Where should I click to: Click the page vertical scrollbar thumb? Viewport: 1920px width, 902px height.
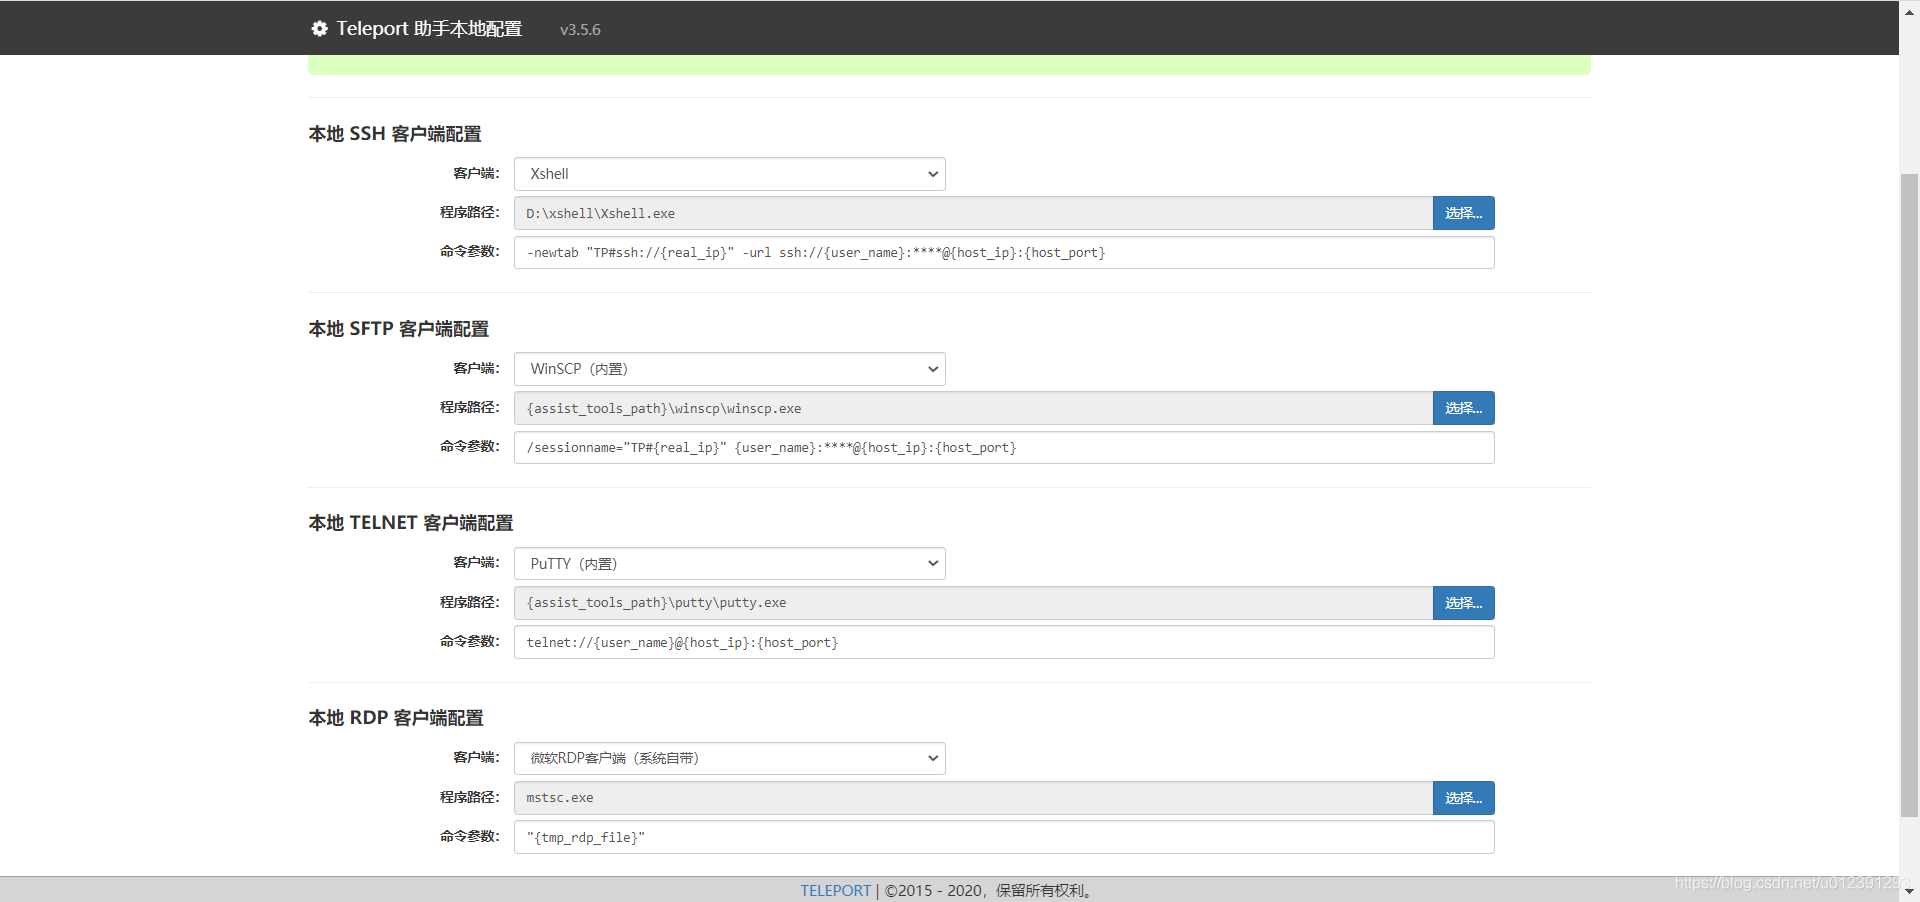(x=1909, y=495)
